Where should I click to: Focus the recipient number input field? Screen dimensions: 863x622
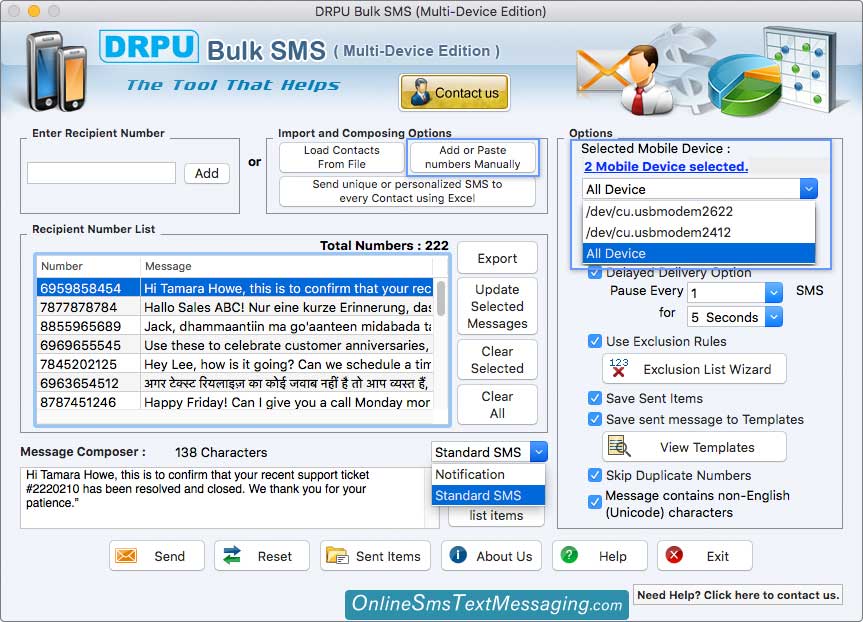[101, 173]
